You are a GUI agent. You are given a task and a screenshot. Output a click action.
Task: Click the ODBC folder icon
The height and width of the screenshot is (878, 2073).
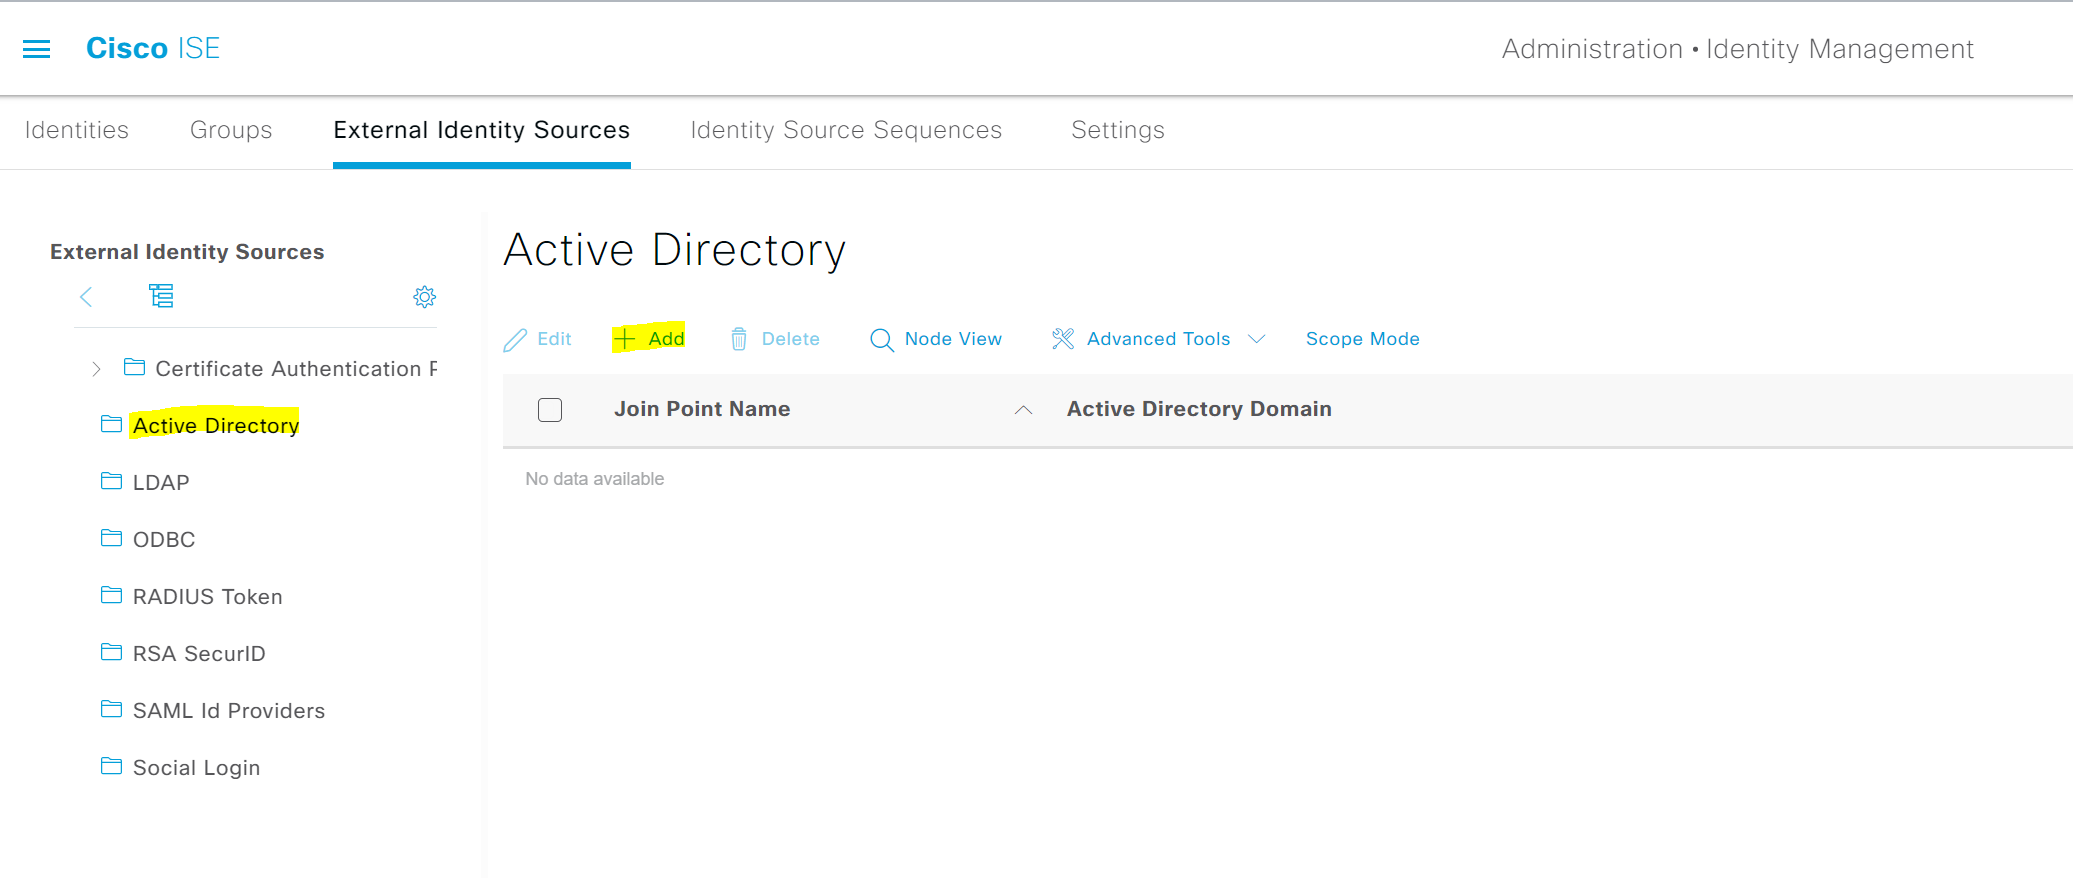[111, 538]
